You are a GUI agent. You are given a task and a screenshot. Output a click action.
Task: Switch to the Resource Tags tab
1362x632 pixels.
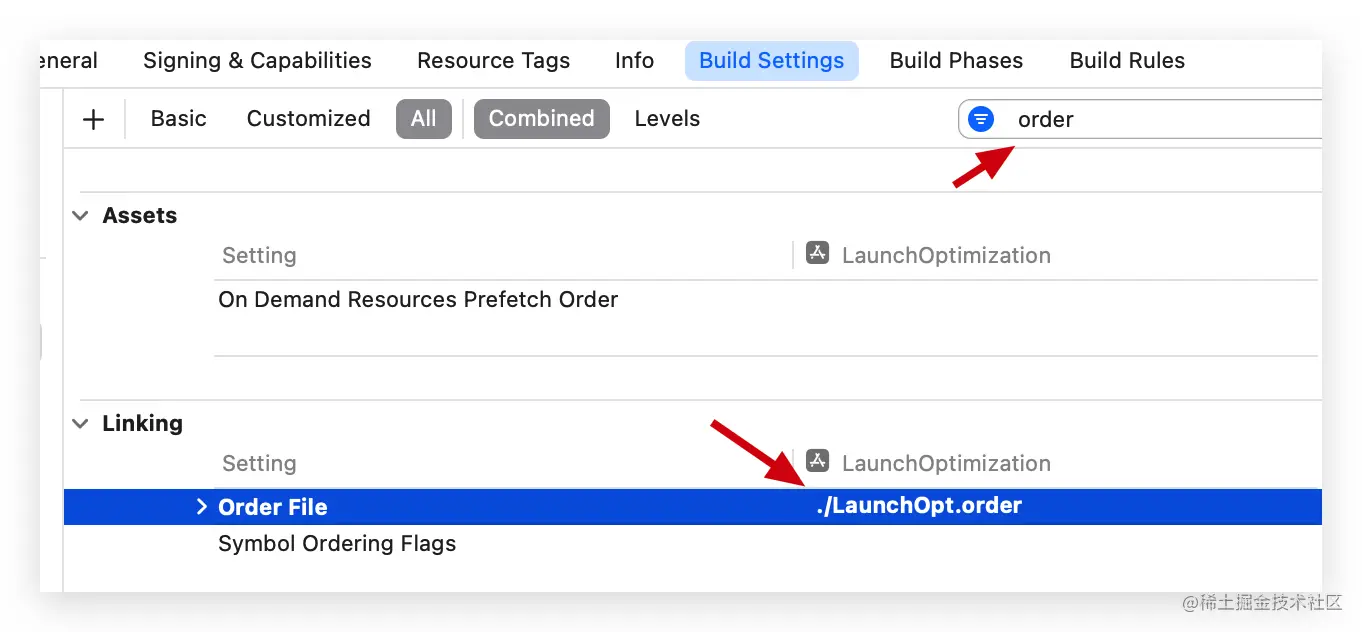coord(493,61)
